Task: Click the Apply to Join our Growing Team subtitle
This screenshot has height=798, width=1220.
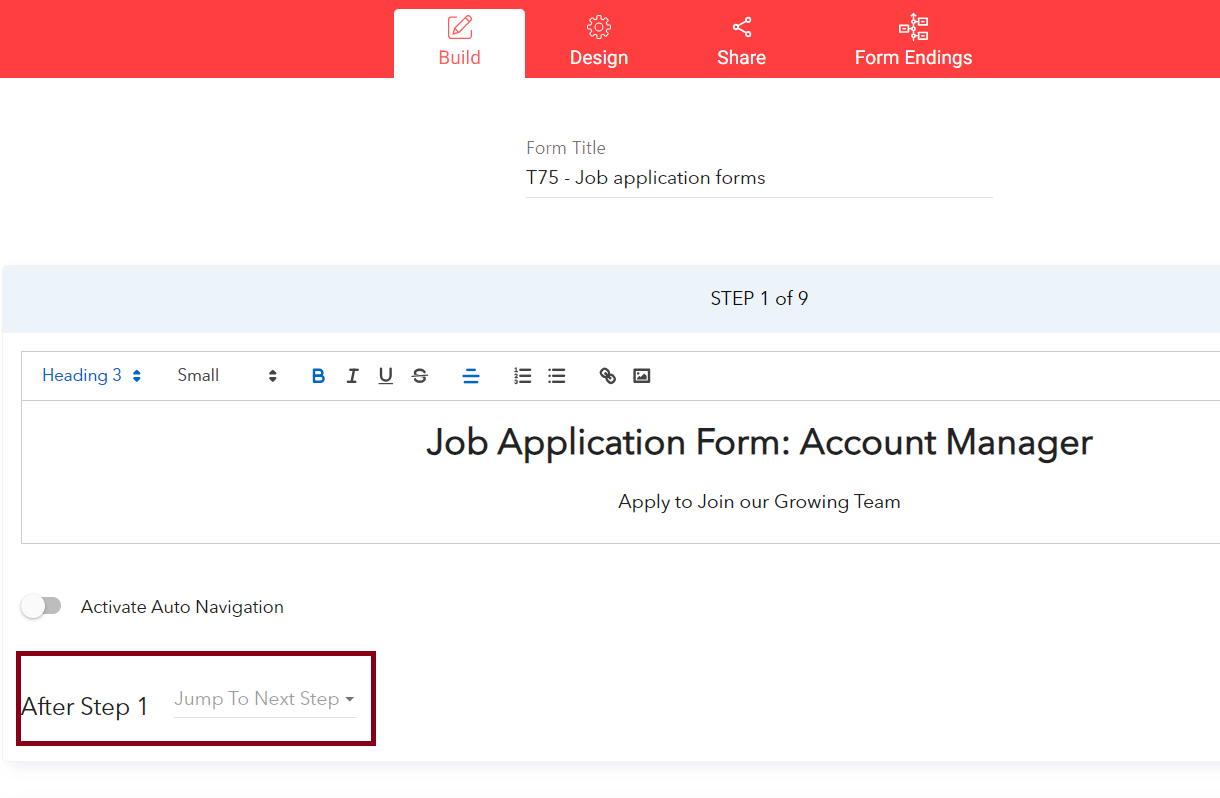Action: tap(759, 501)
